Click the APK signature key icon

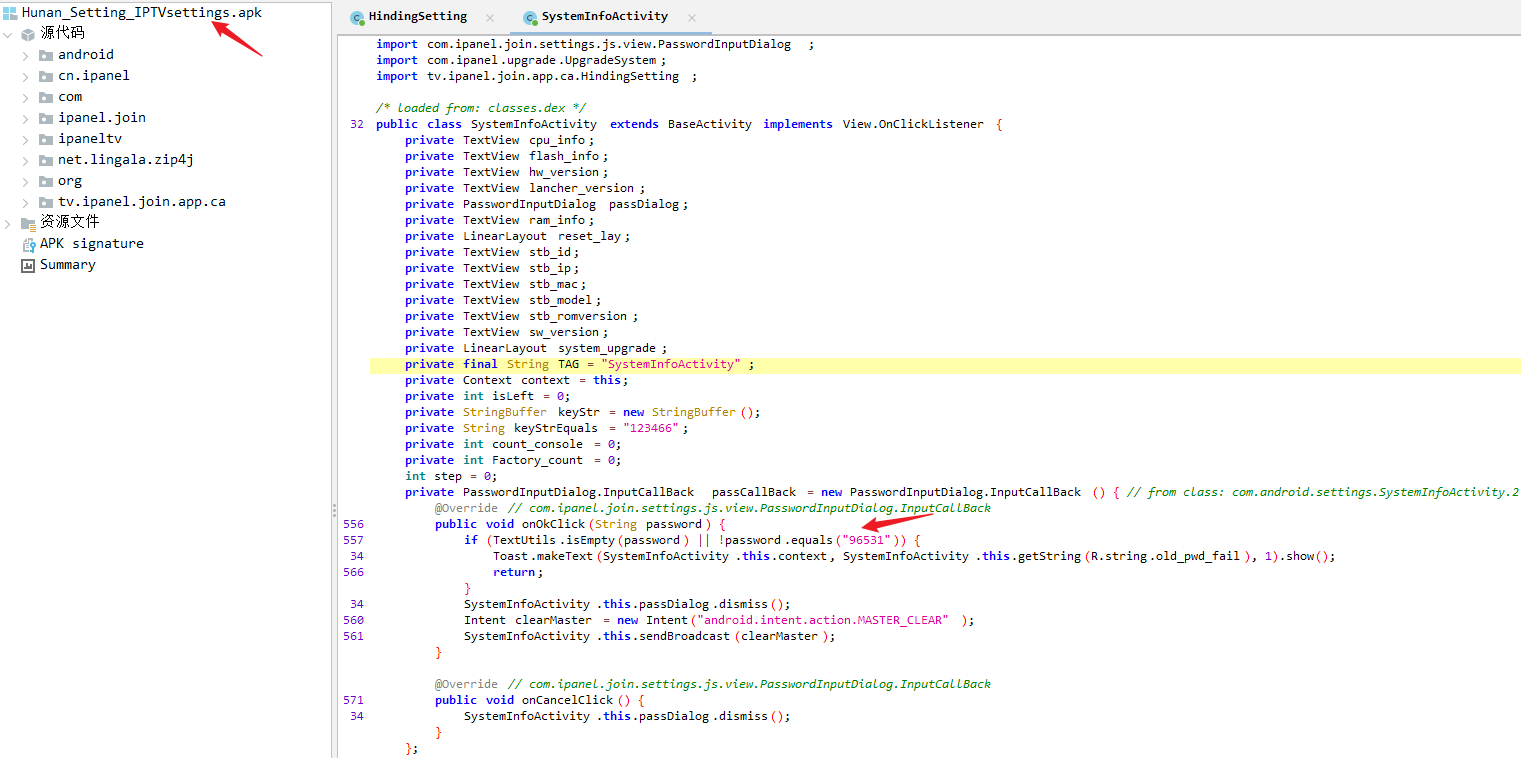click(28, 244)
